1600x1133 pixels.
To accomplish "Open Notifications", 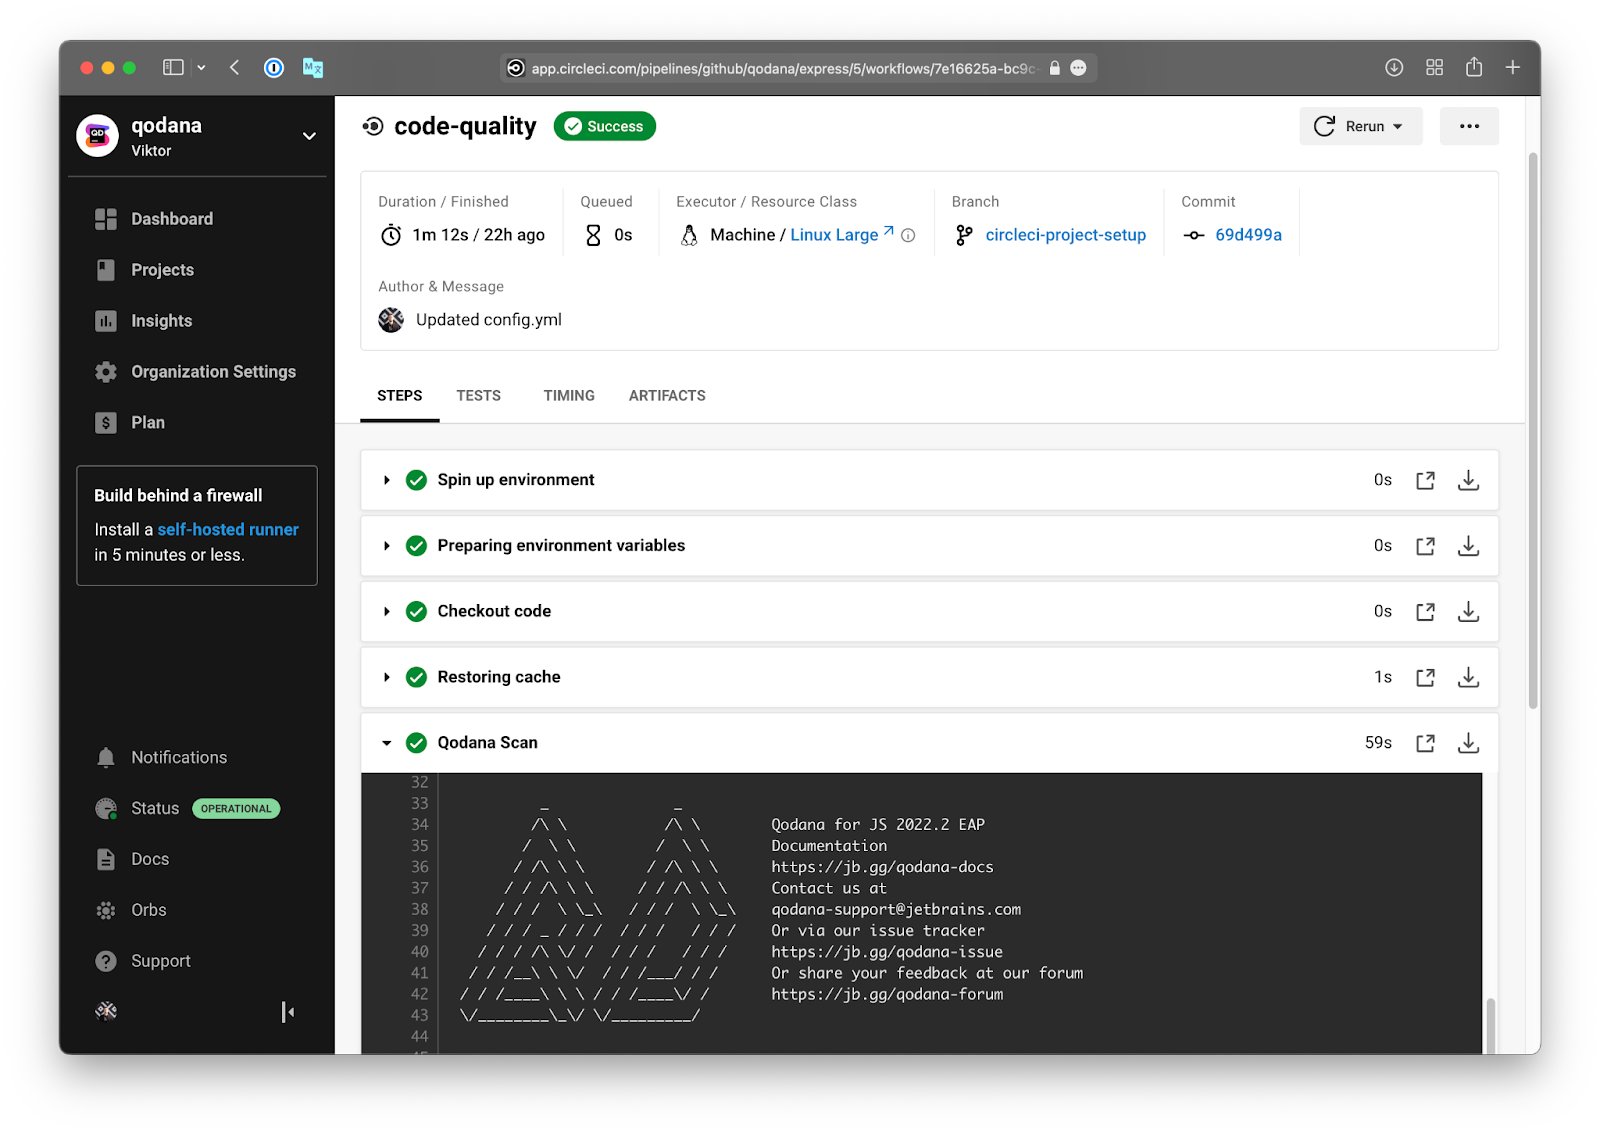I will pyautogui.click(x=178, y=757).
